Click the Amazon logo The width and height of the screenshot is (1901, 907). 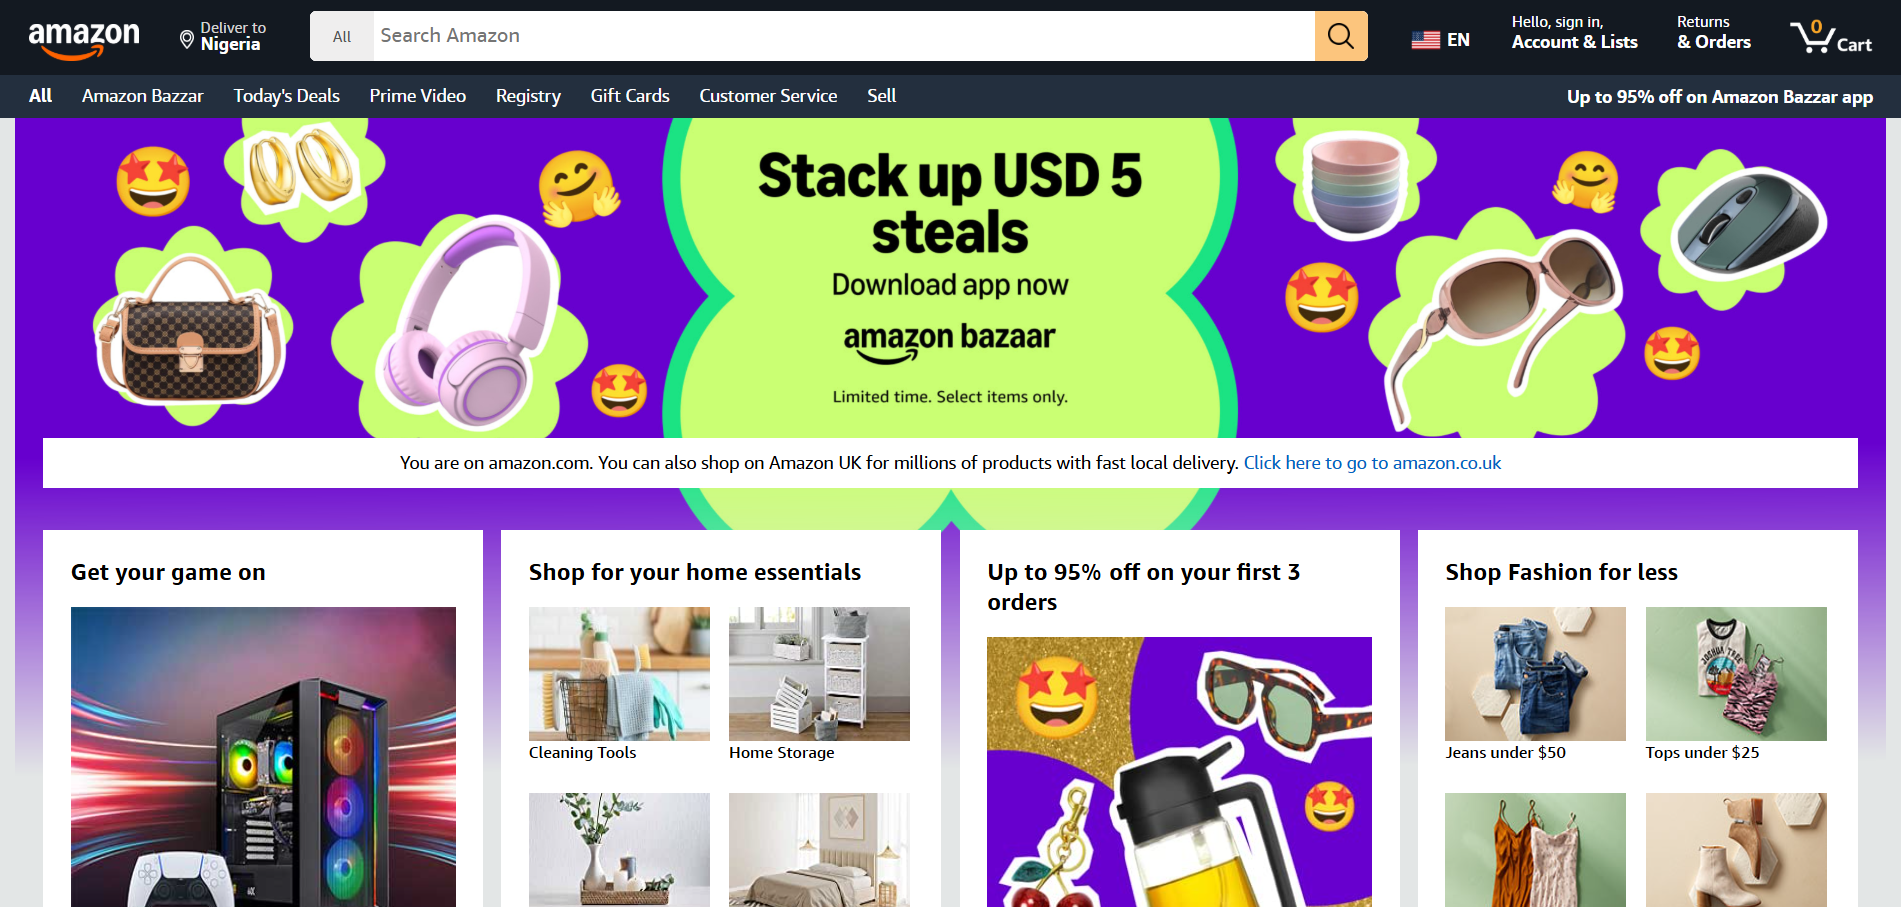(84, 38)
